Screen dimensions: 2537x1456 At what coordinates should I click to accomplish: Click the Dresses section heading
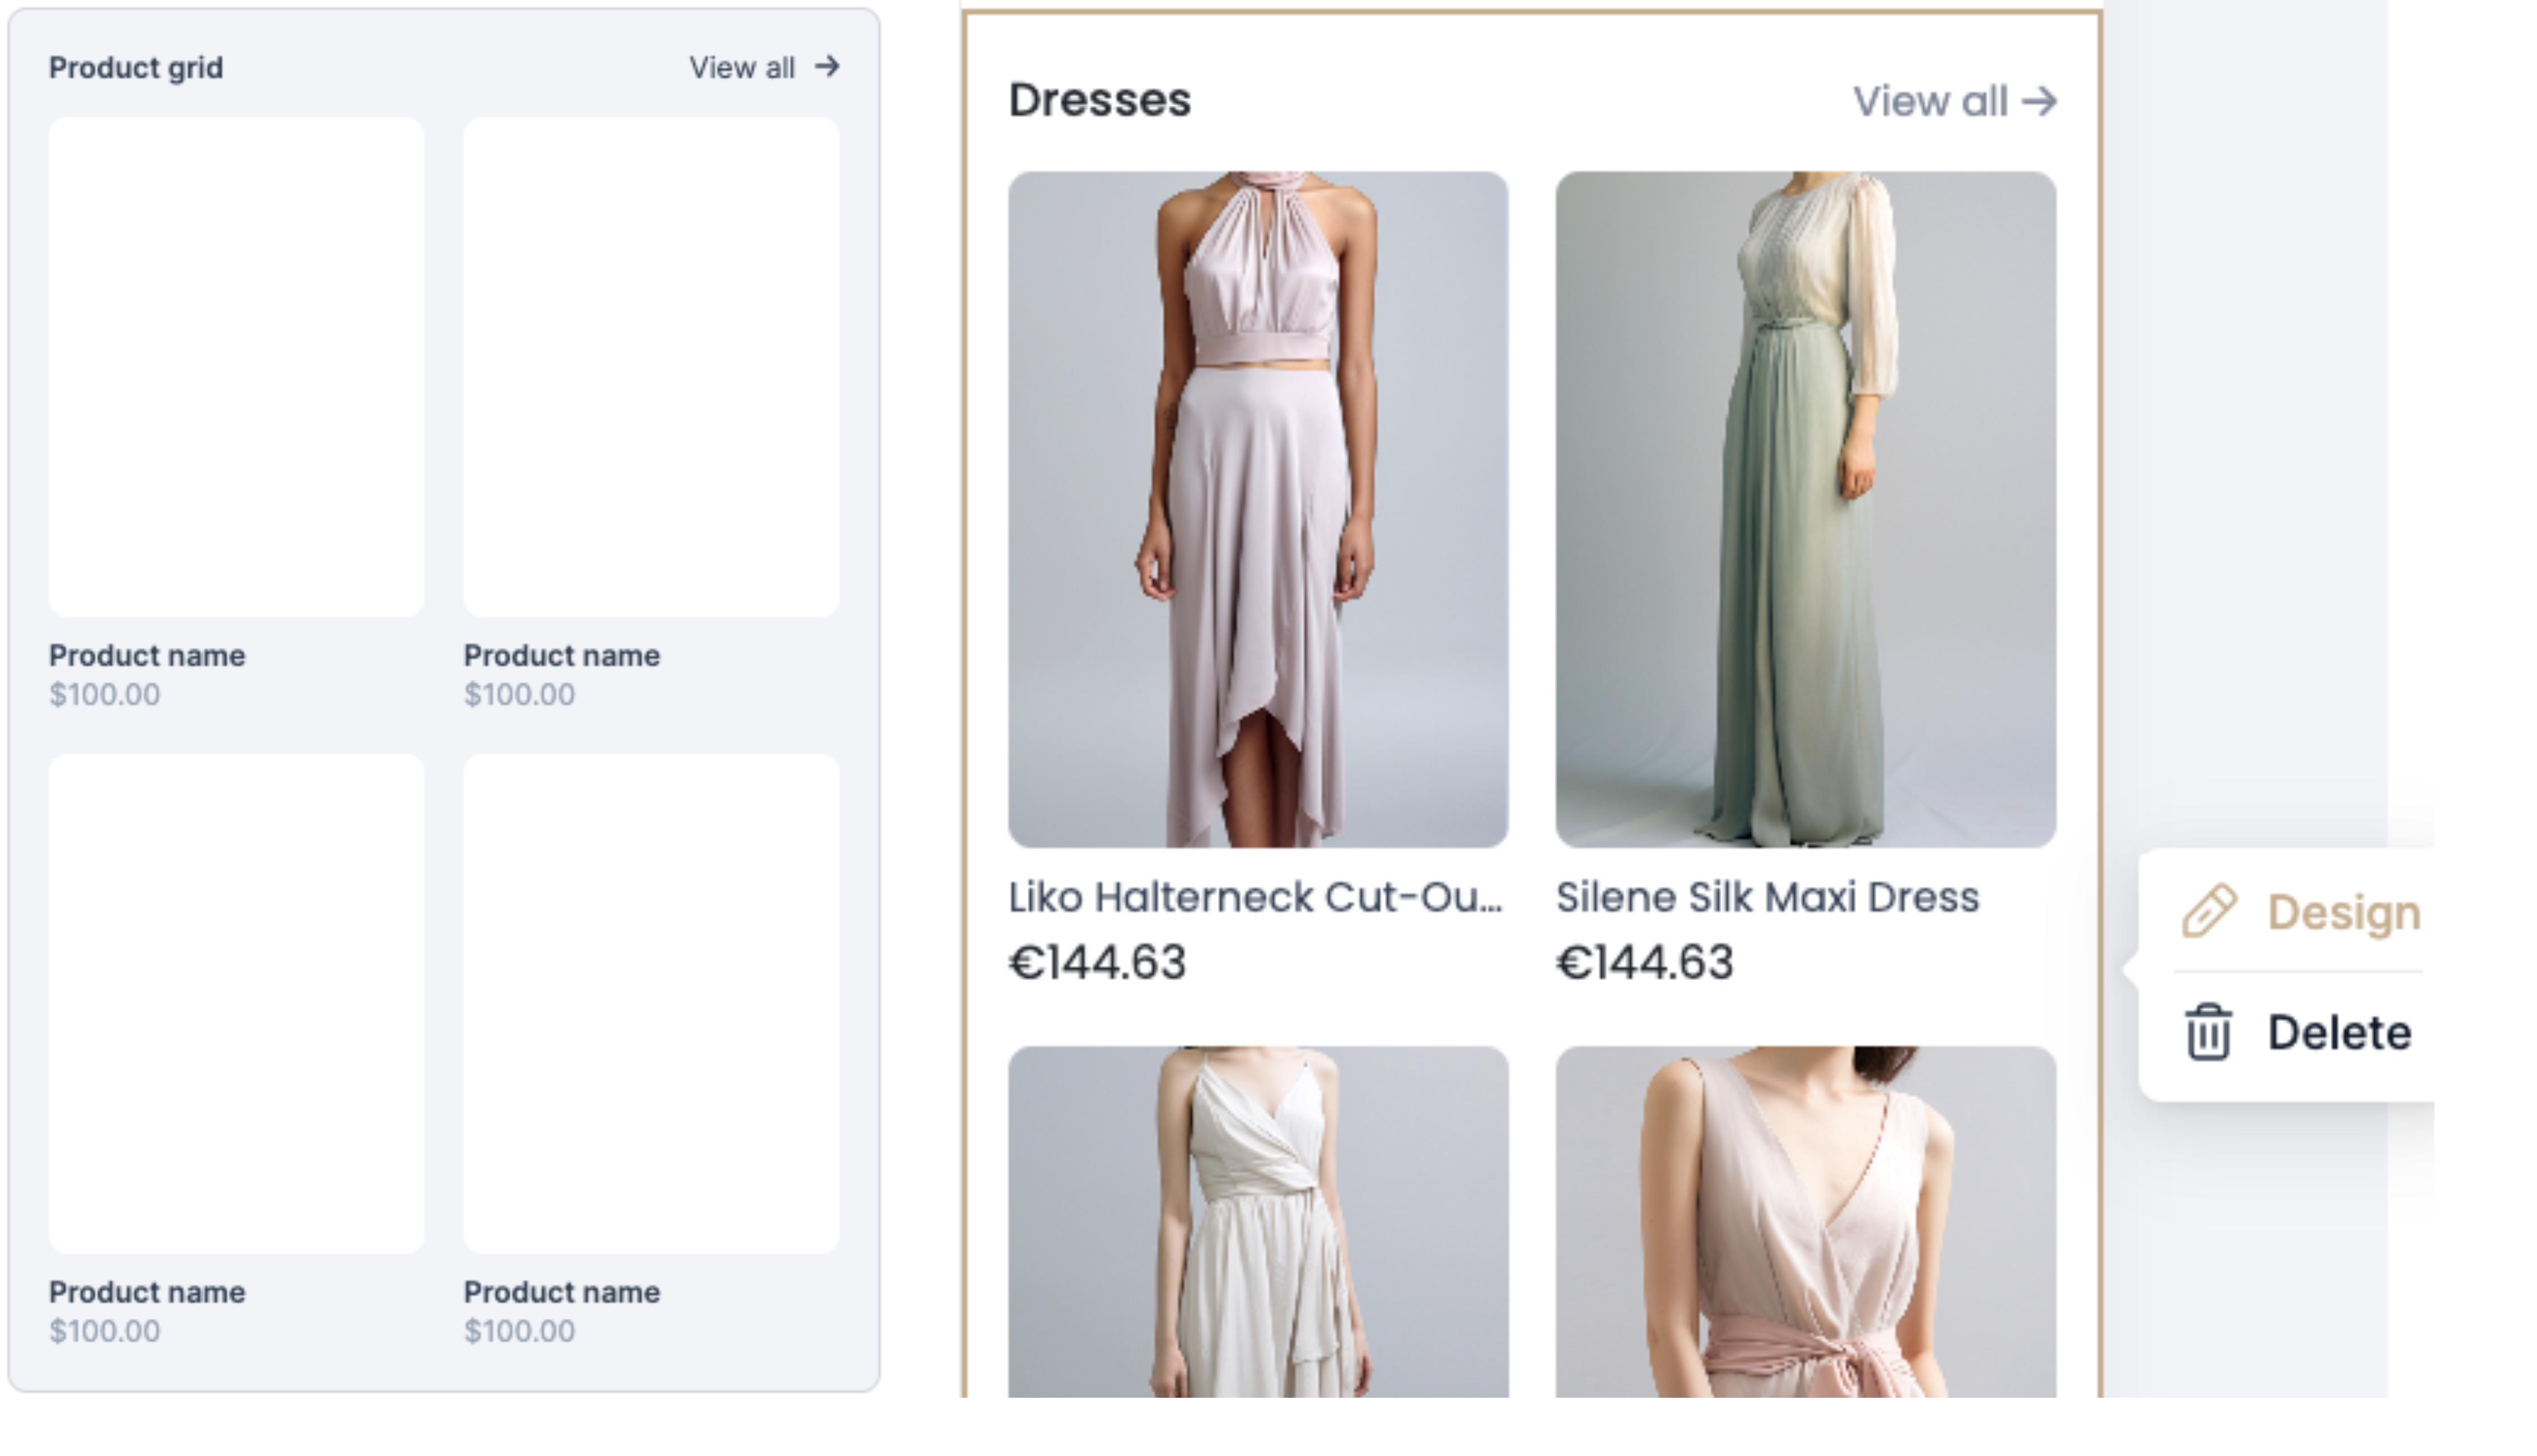tap(1099, 100)
